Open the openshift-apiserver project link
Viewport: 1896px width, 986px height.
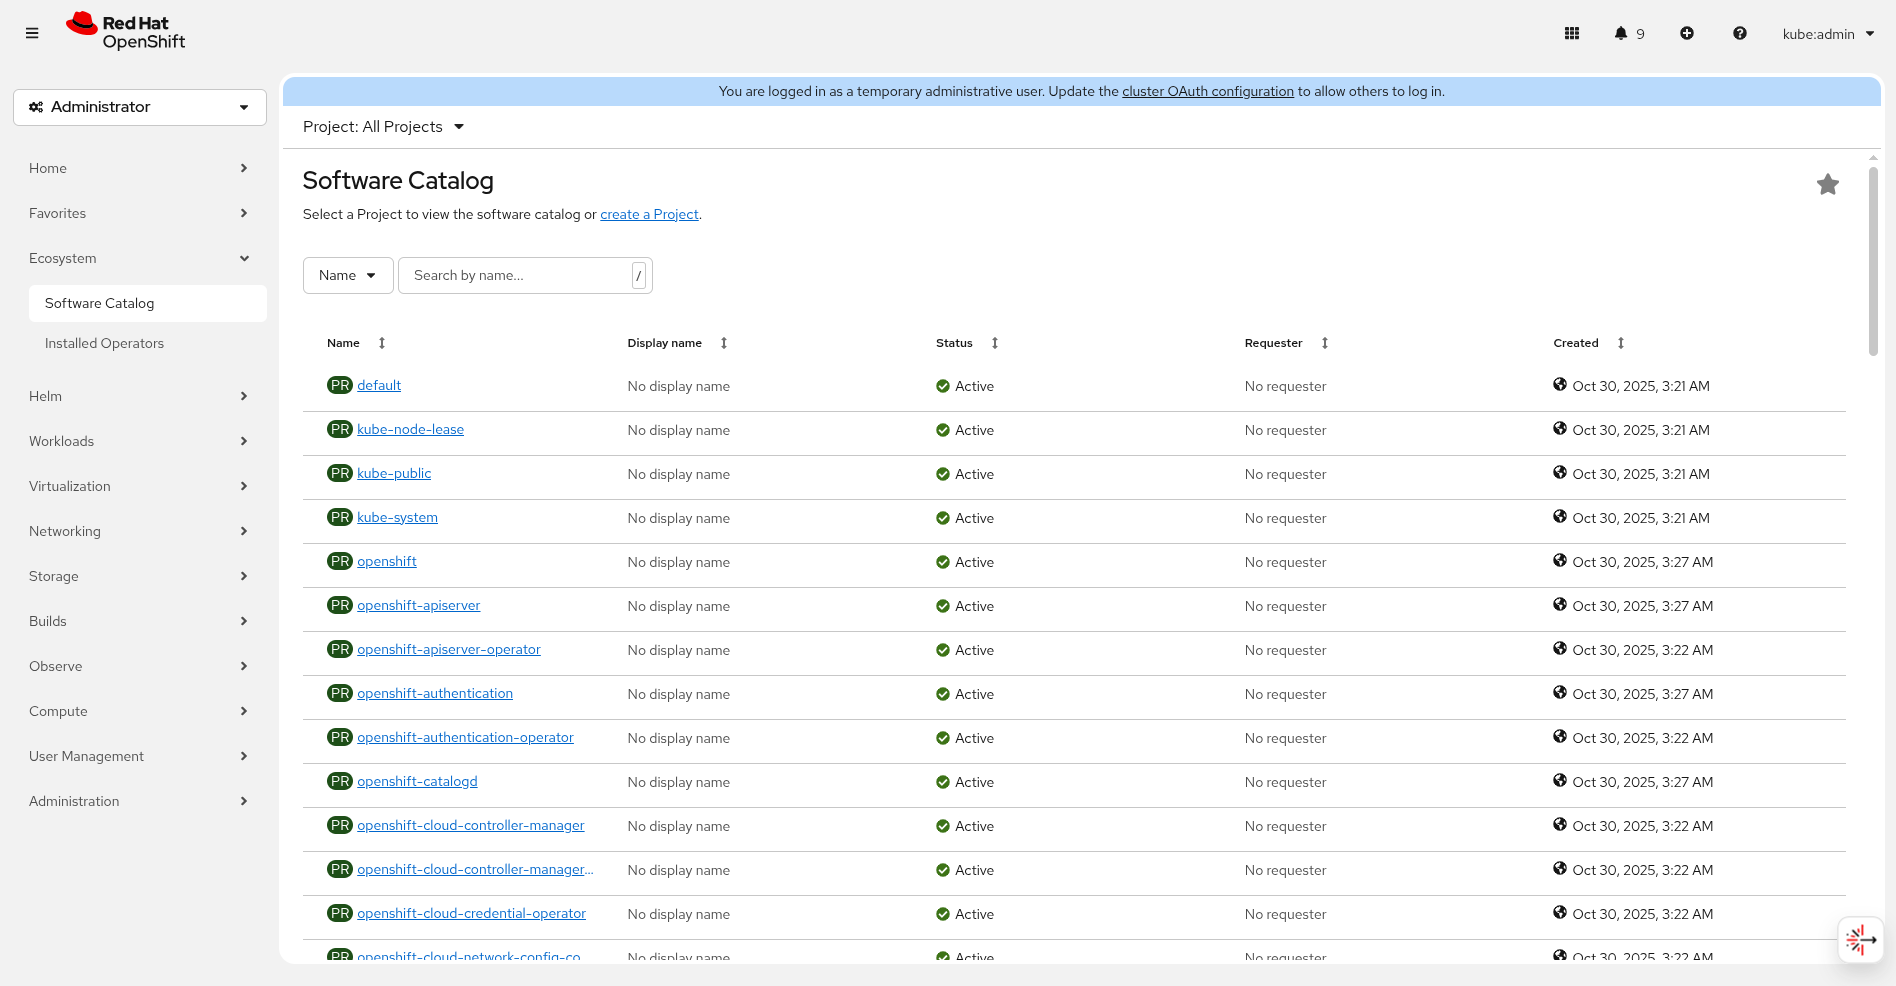click(418, 606)
